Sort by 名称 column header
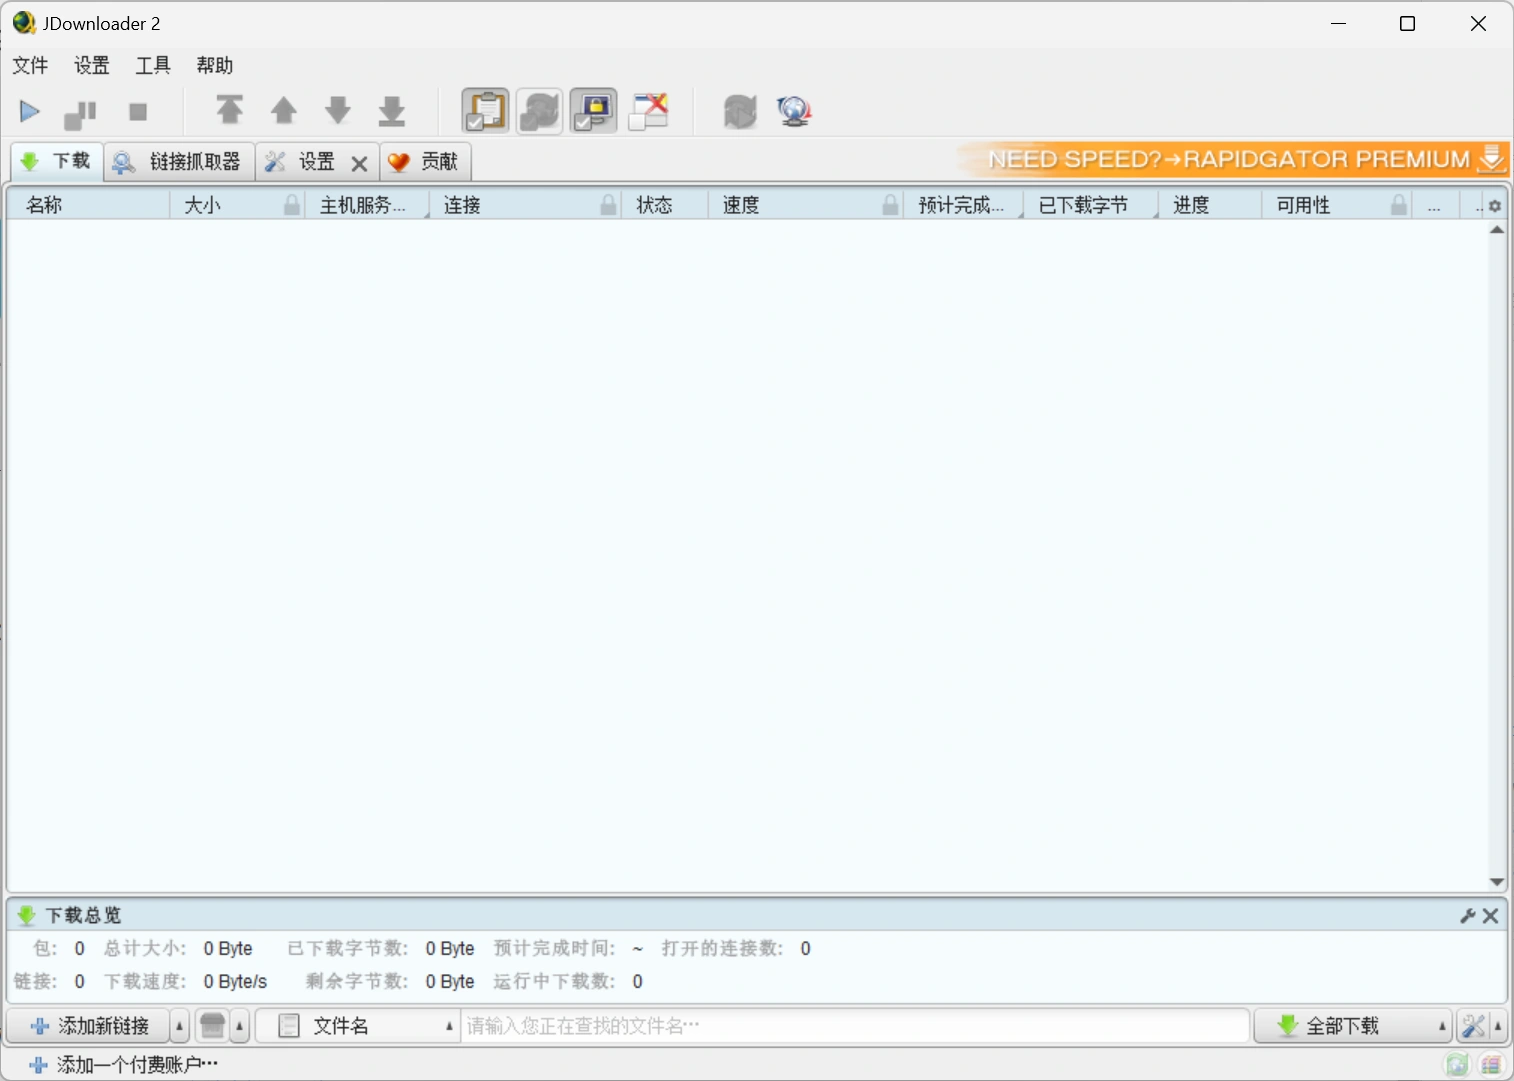The image size is (1514, 1081). 88,205
